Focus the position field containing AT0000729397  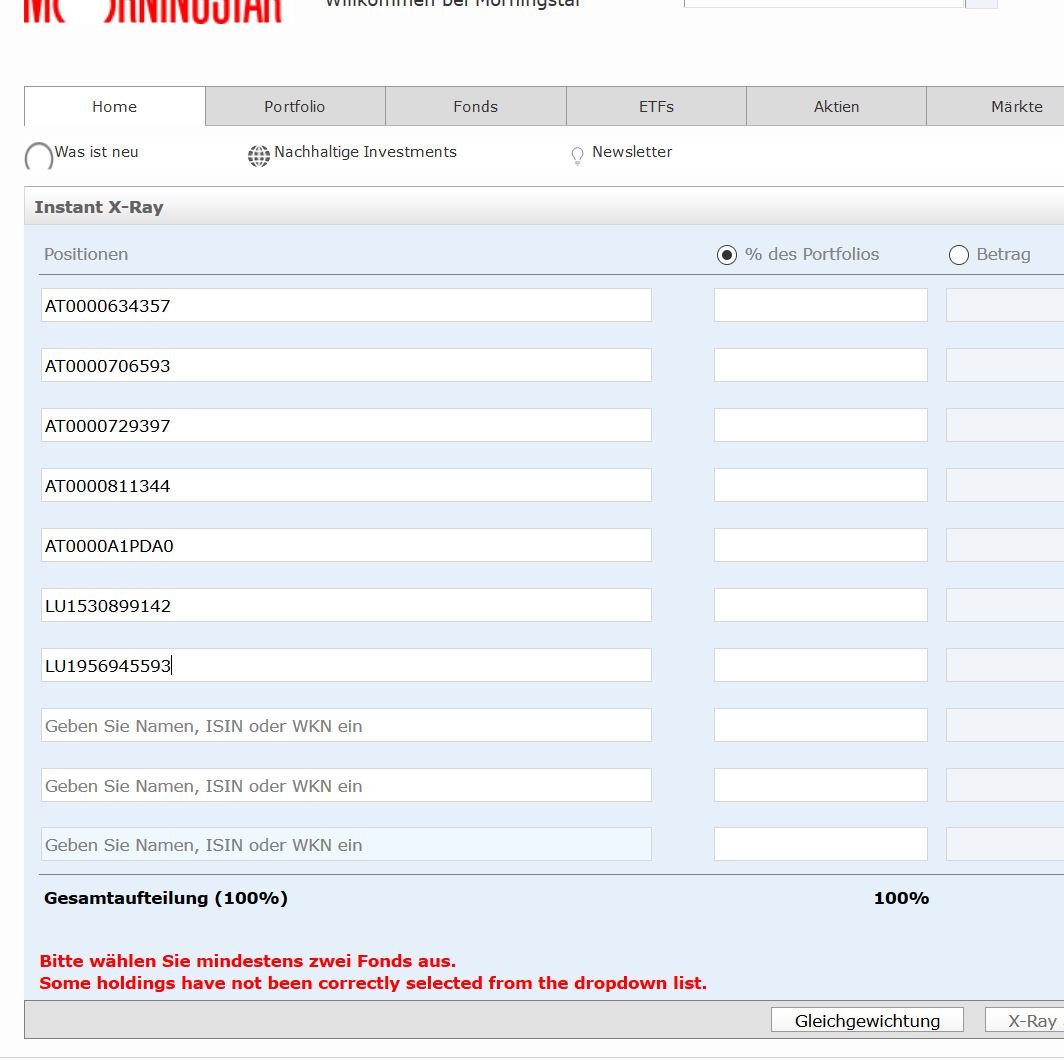[346, 425]
